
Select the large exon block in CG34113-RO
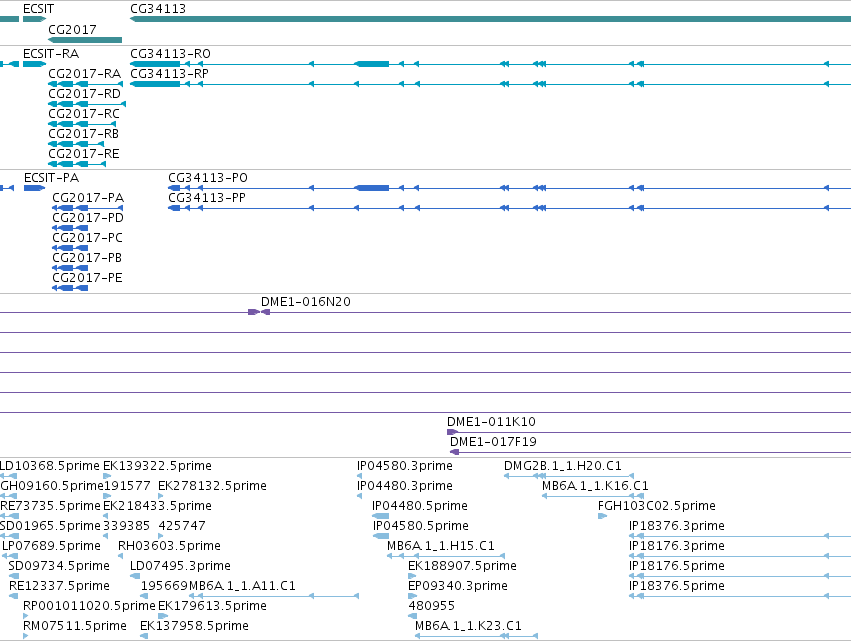click(x=372, y=64)
